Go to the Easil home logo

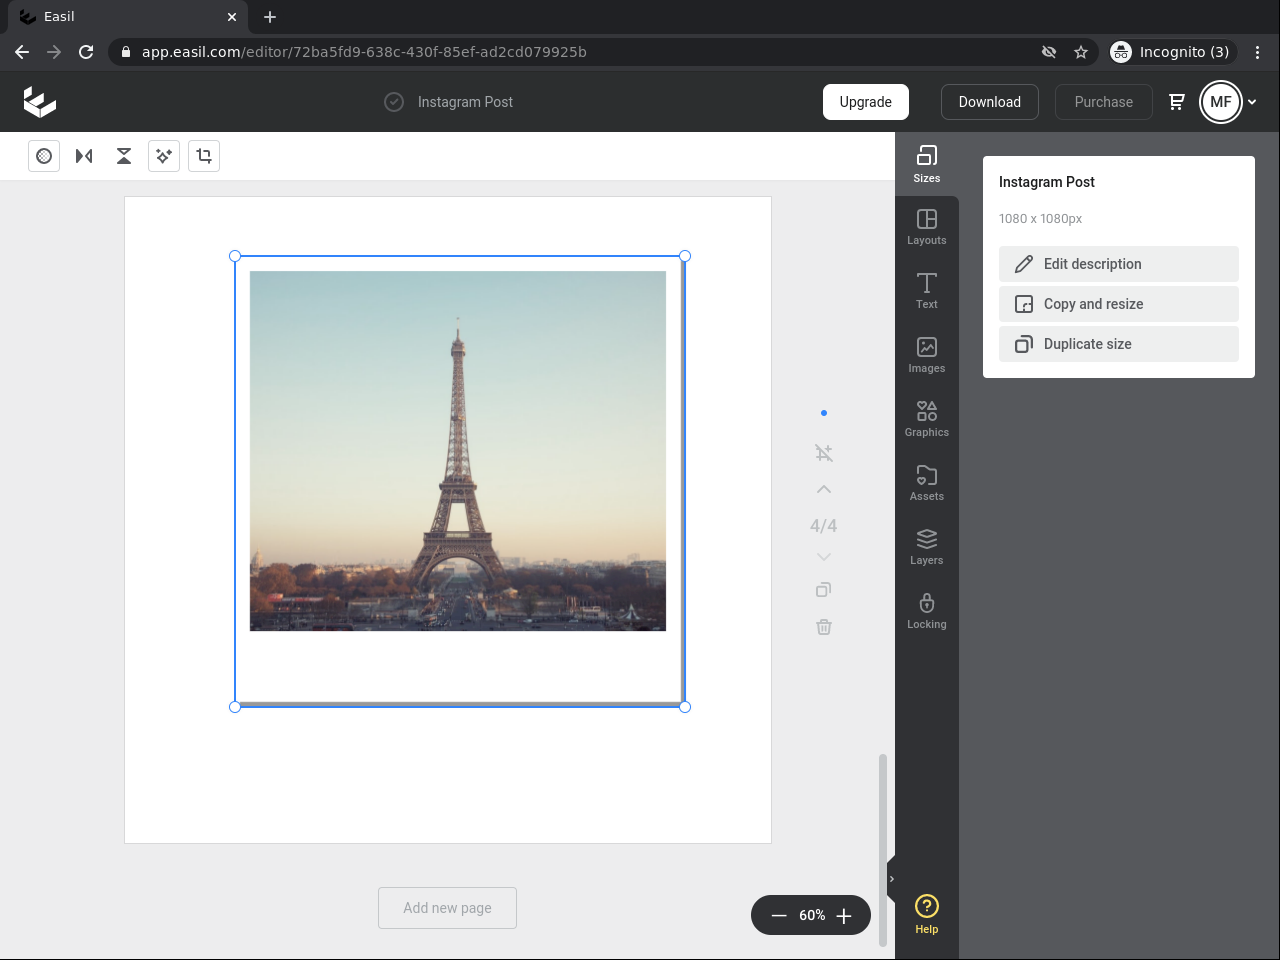[40, 102]
